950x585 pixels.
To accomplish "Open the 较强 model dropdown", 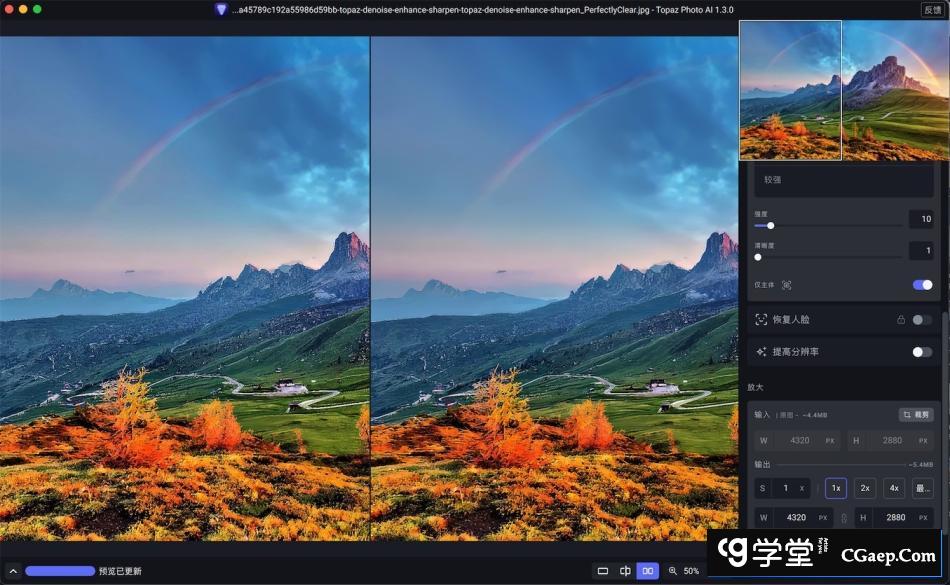I will pyautogui.click(x=844, y=180).
